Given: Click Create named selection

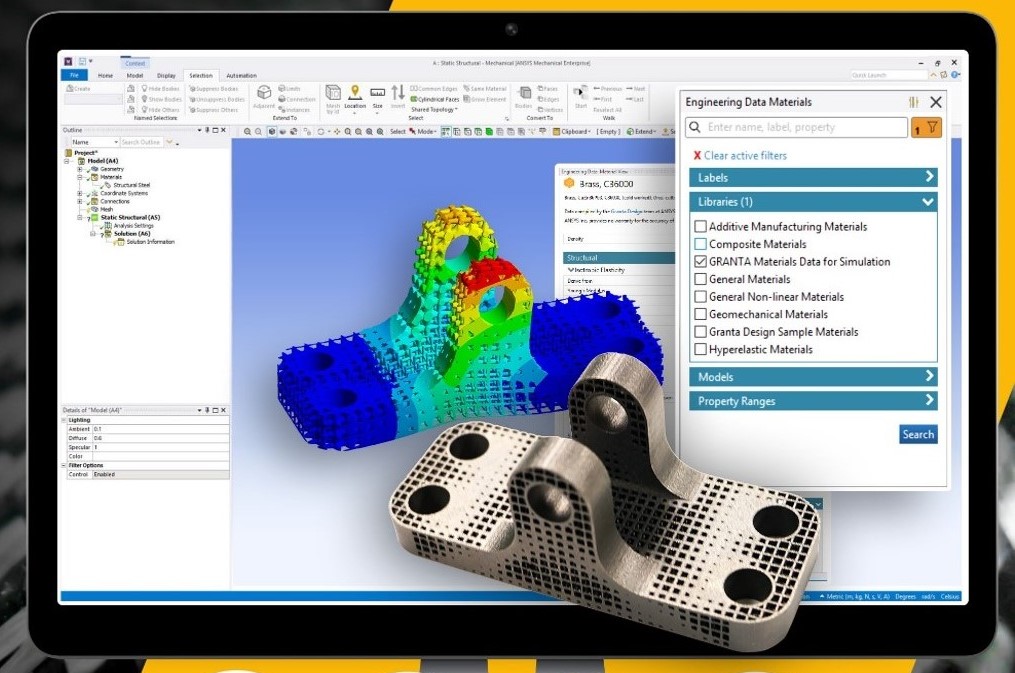Looking at the screenshot, I should (x=79, y=89).
